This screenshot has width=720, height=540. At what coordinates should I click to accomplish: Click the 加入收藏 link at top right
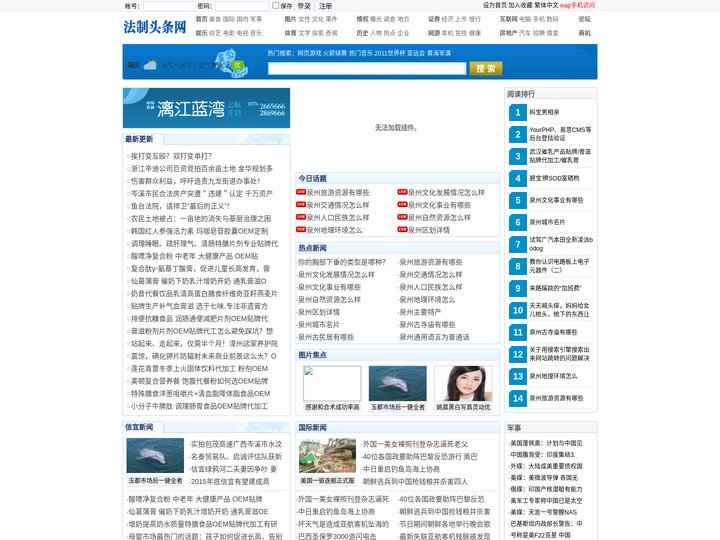[520, 6]
